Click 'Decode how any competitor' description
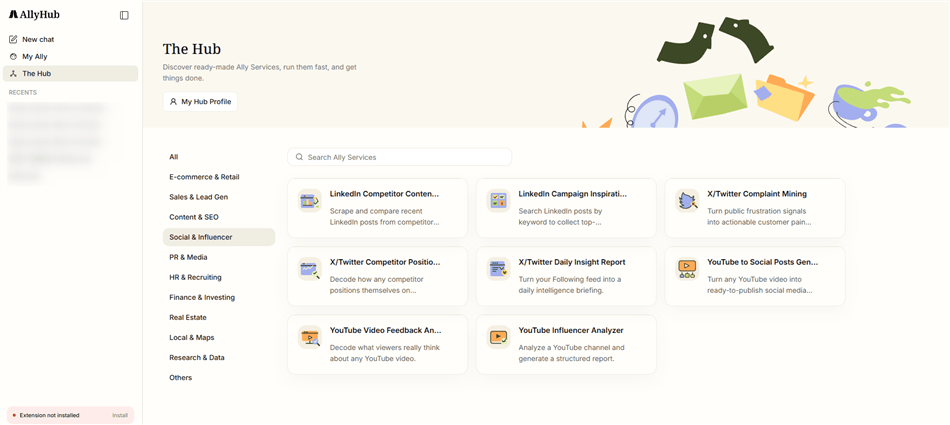950x425 pixels. click(x=376, y=279)
